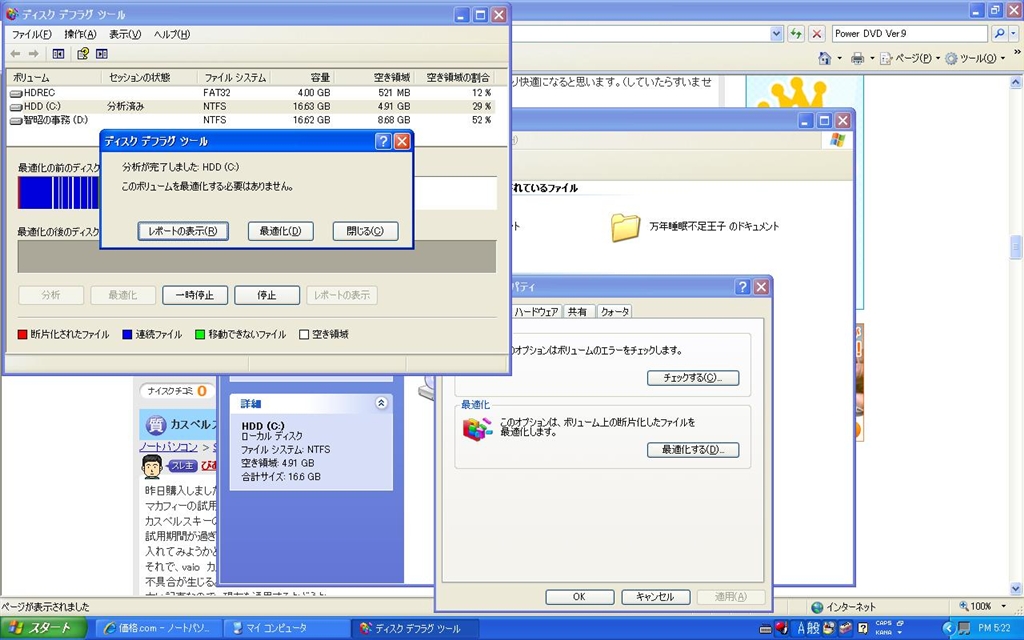Toggle console tree pane icon in defrag toolbar
The height and width of the screenshot is (640, 1024).
[58, 54]
